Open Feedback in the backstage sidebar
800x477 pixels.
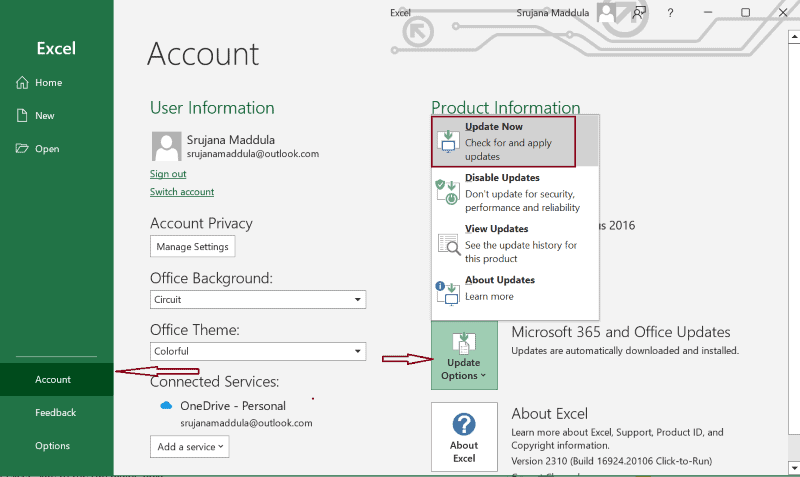pyautogui.click(x=57, y=412)
